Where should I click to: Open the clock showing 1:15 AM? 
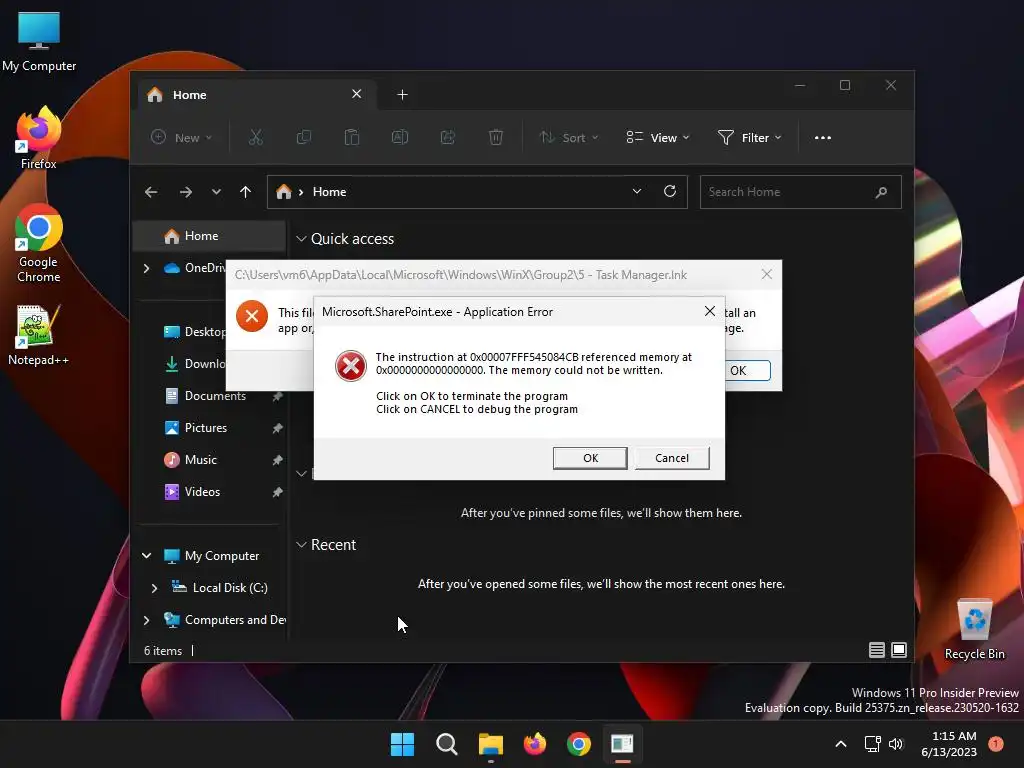coord(949,744)
